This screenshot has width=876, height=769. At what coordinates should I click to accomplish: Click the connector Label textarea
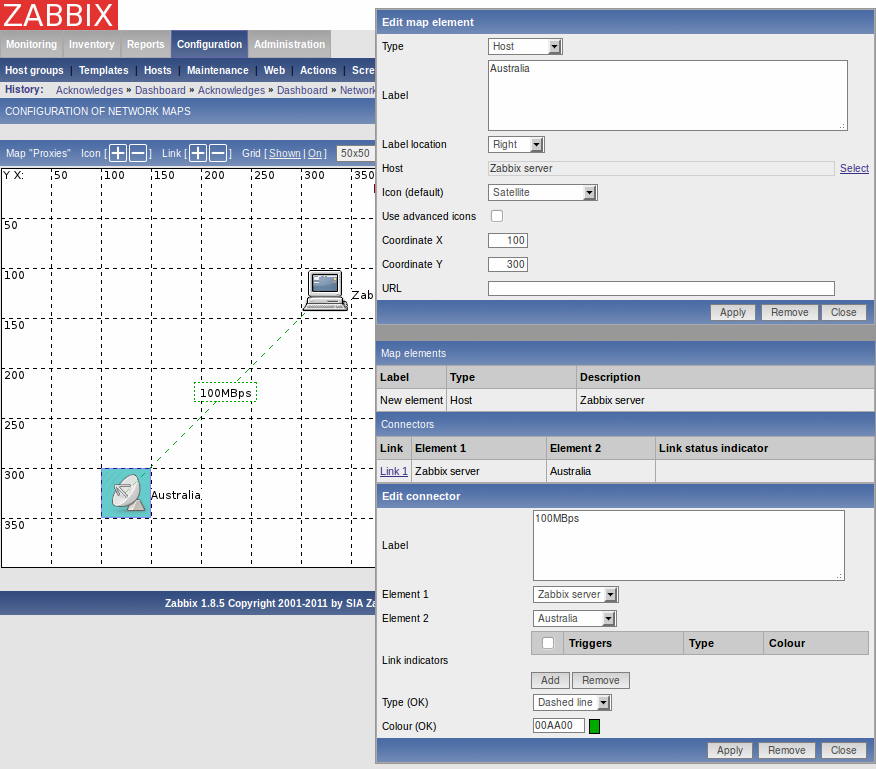688,545
